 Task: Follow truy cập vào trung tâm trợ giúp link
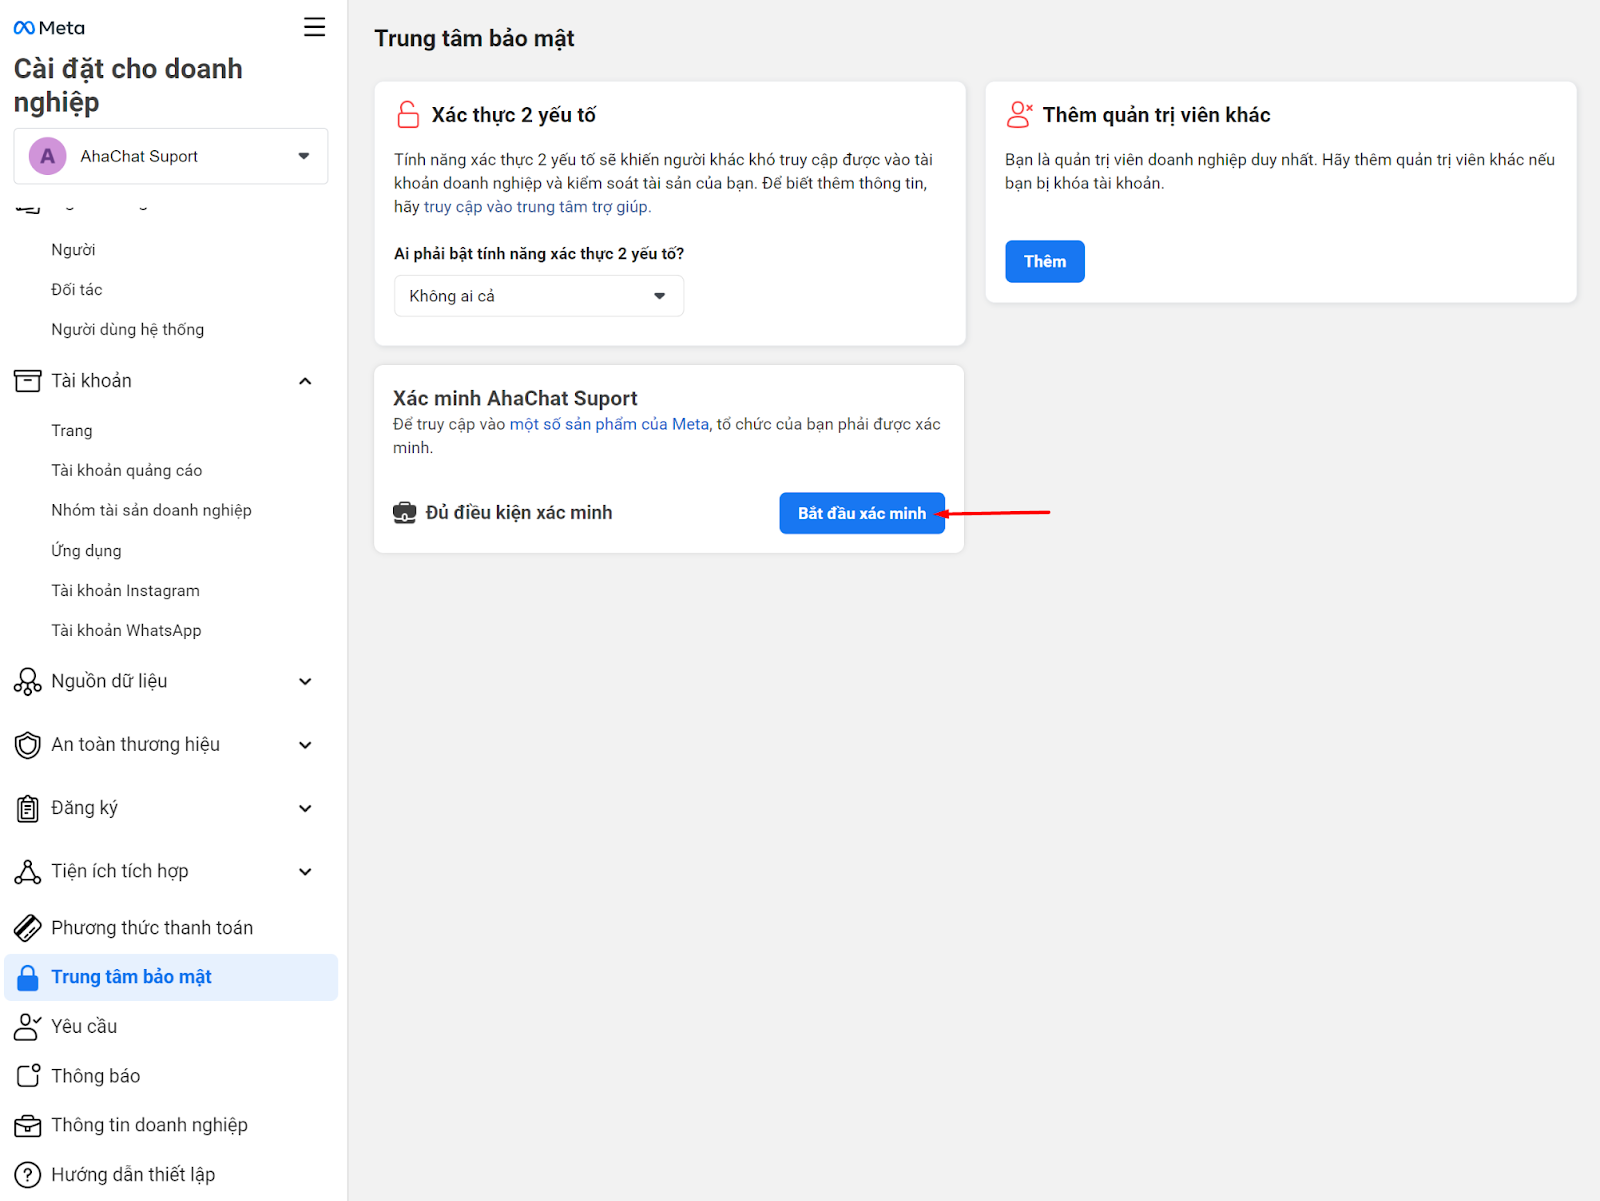pos(537,207)
